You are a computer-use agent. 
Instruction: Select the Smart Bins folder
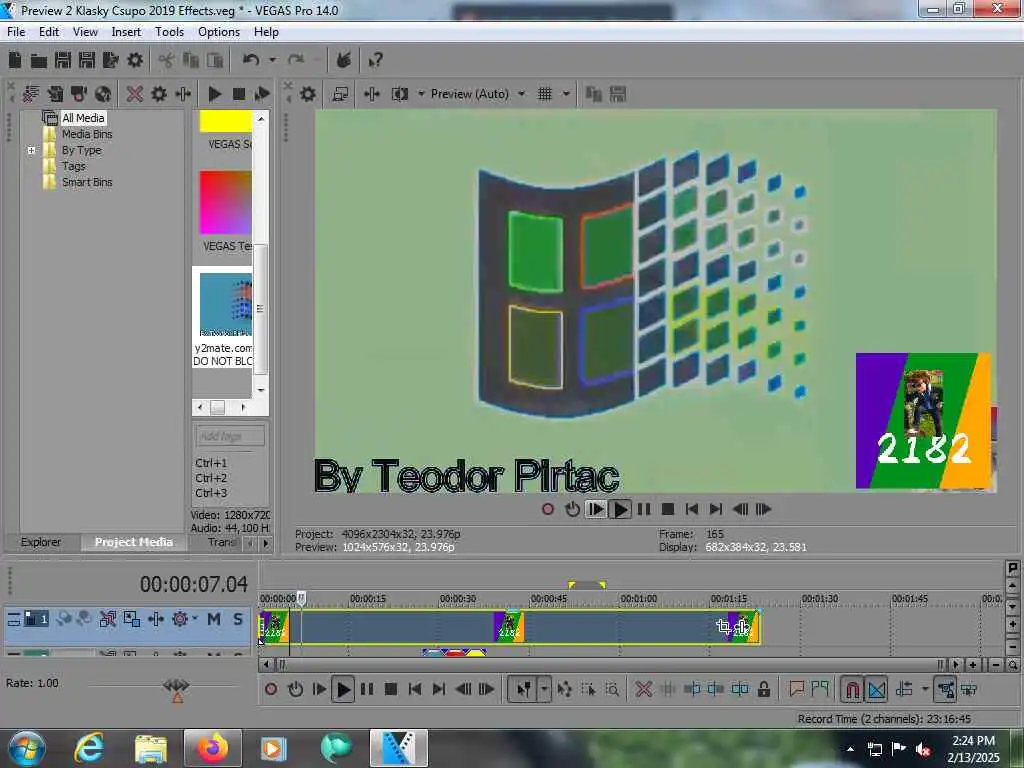pos(87,182)
